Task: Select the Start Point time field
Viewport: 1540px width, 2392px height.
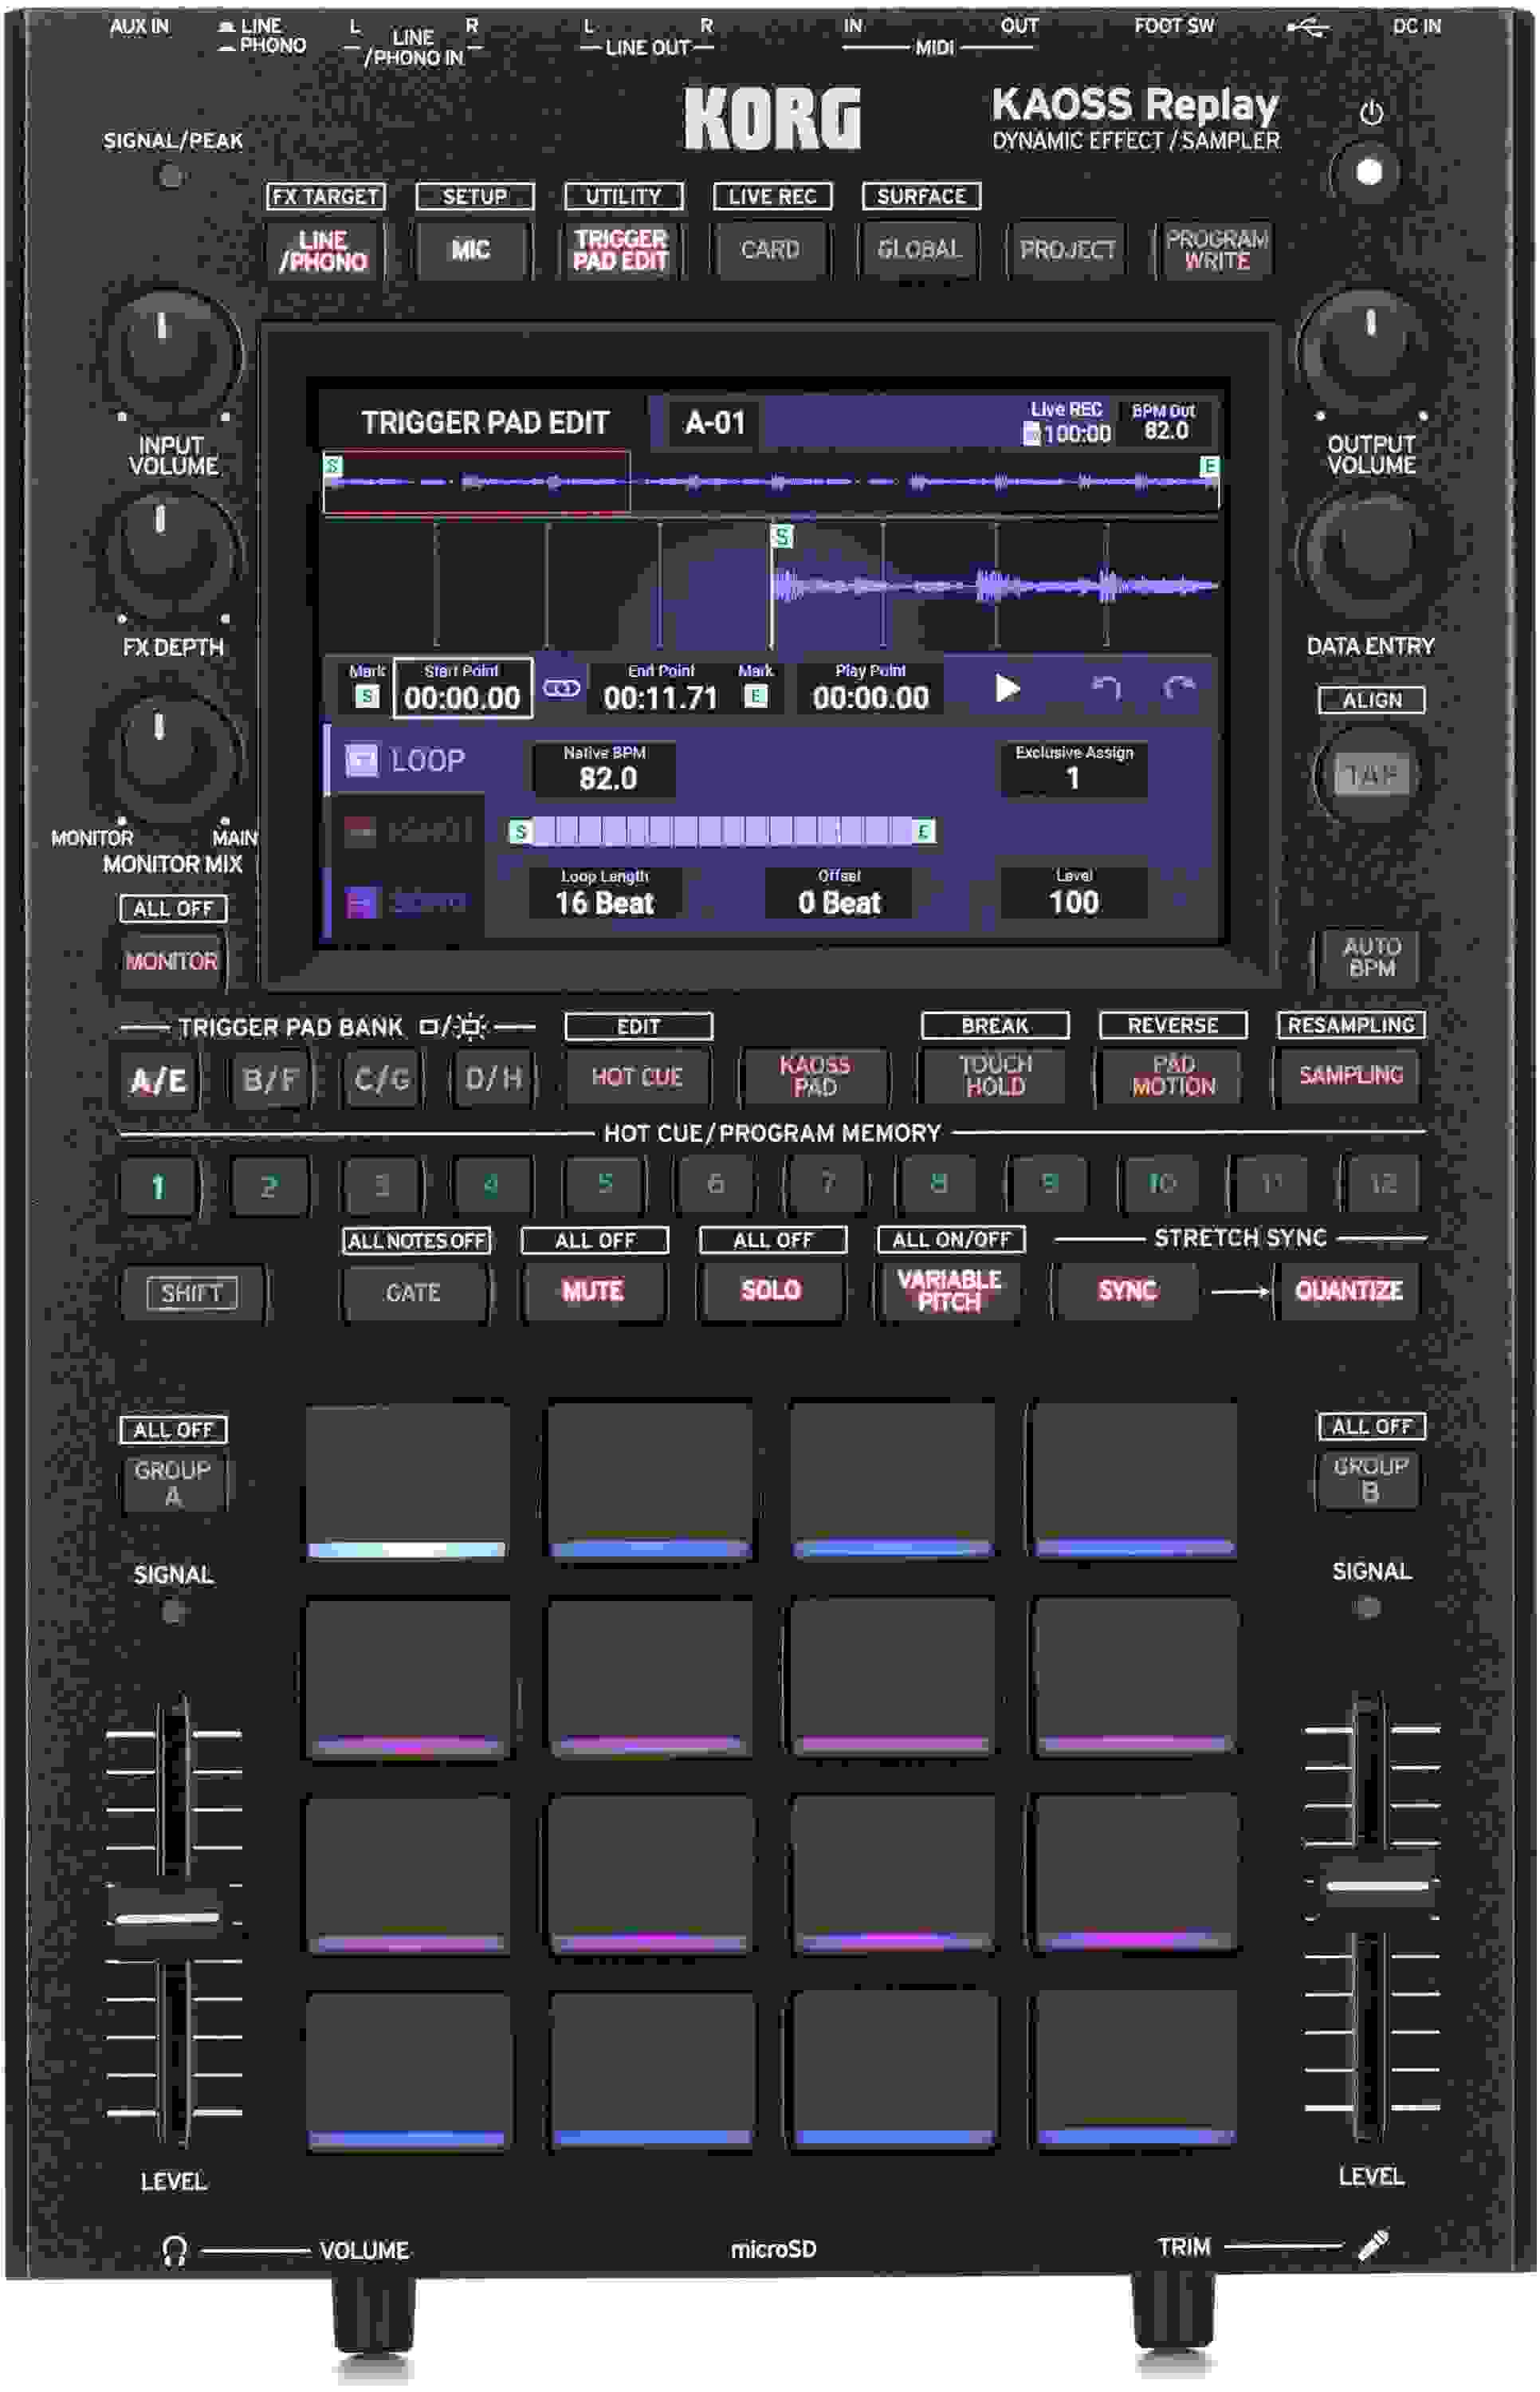Action: coord(463,688)
